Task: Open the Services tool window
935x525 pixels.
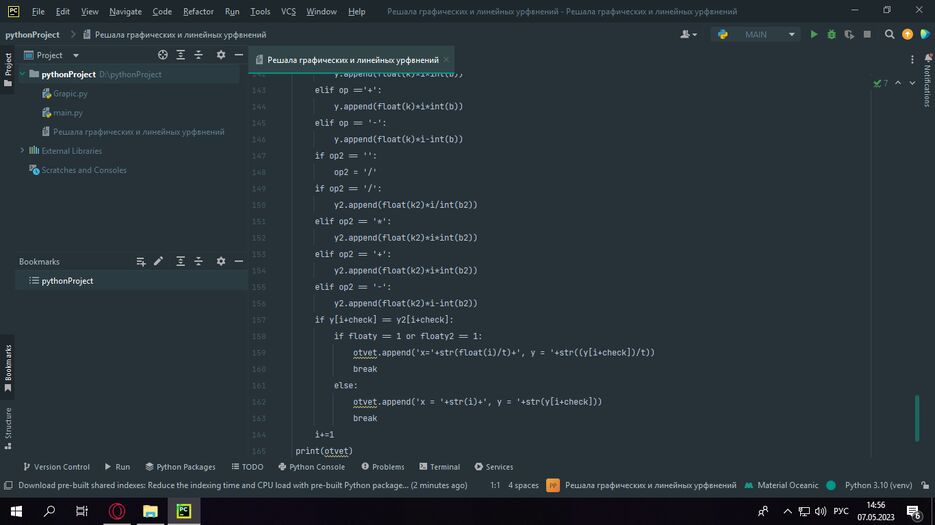Action: pos(494,467)
